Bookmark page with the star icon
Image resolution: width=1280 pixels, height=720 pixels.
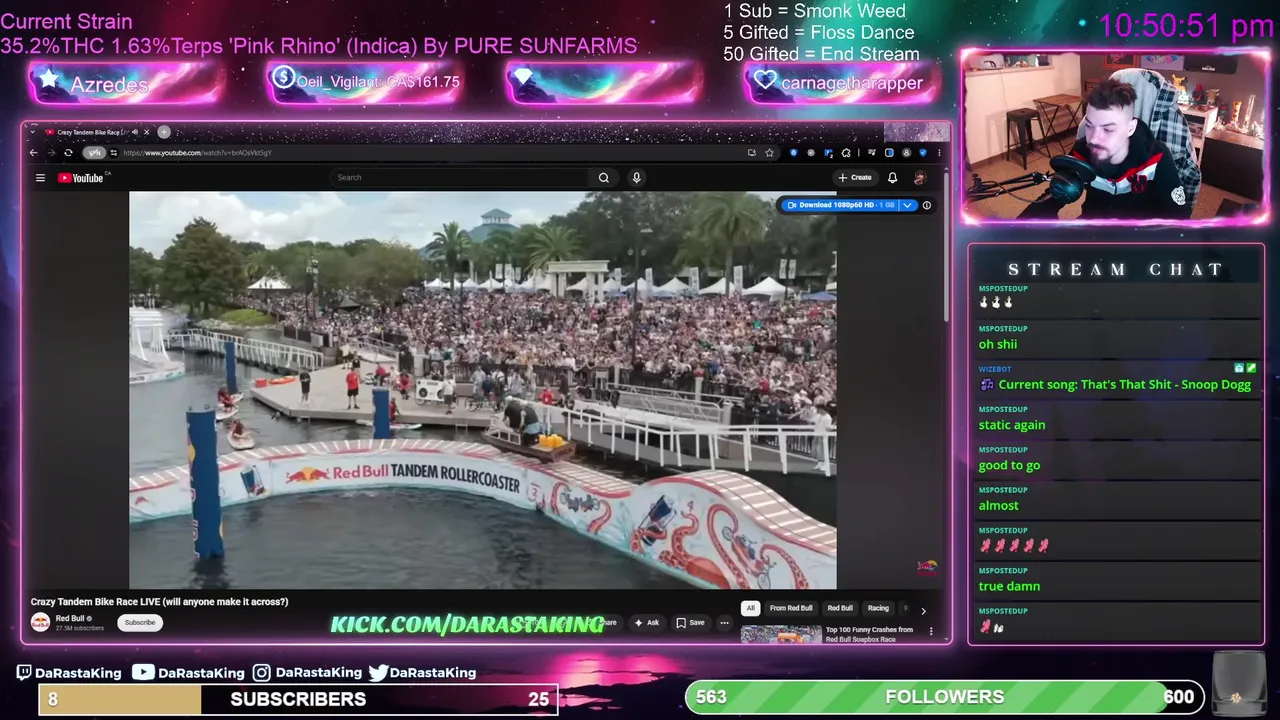(x=769, y=152)
